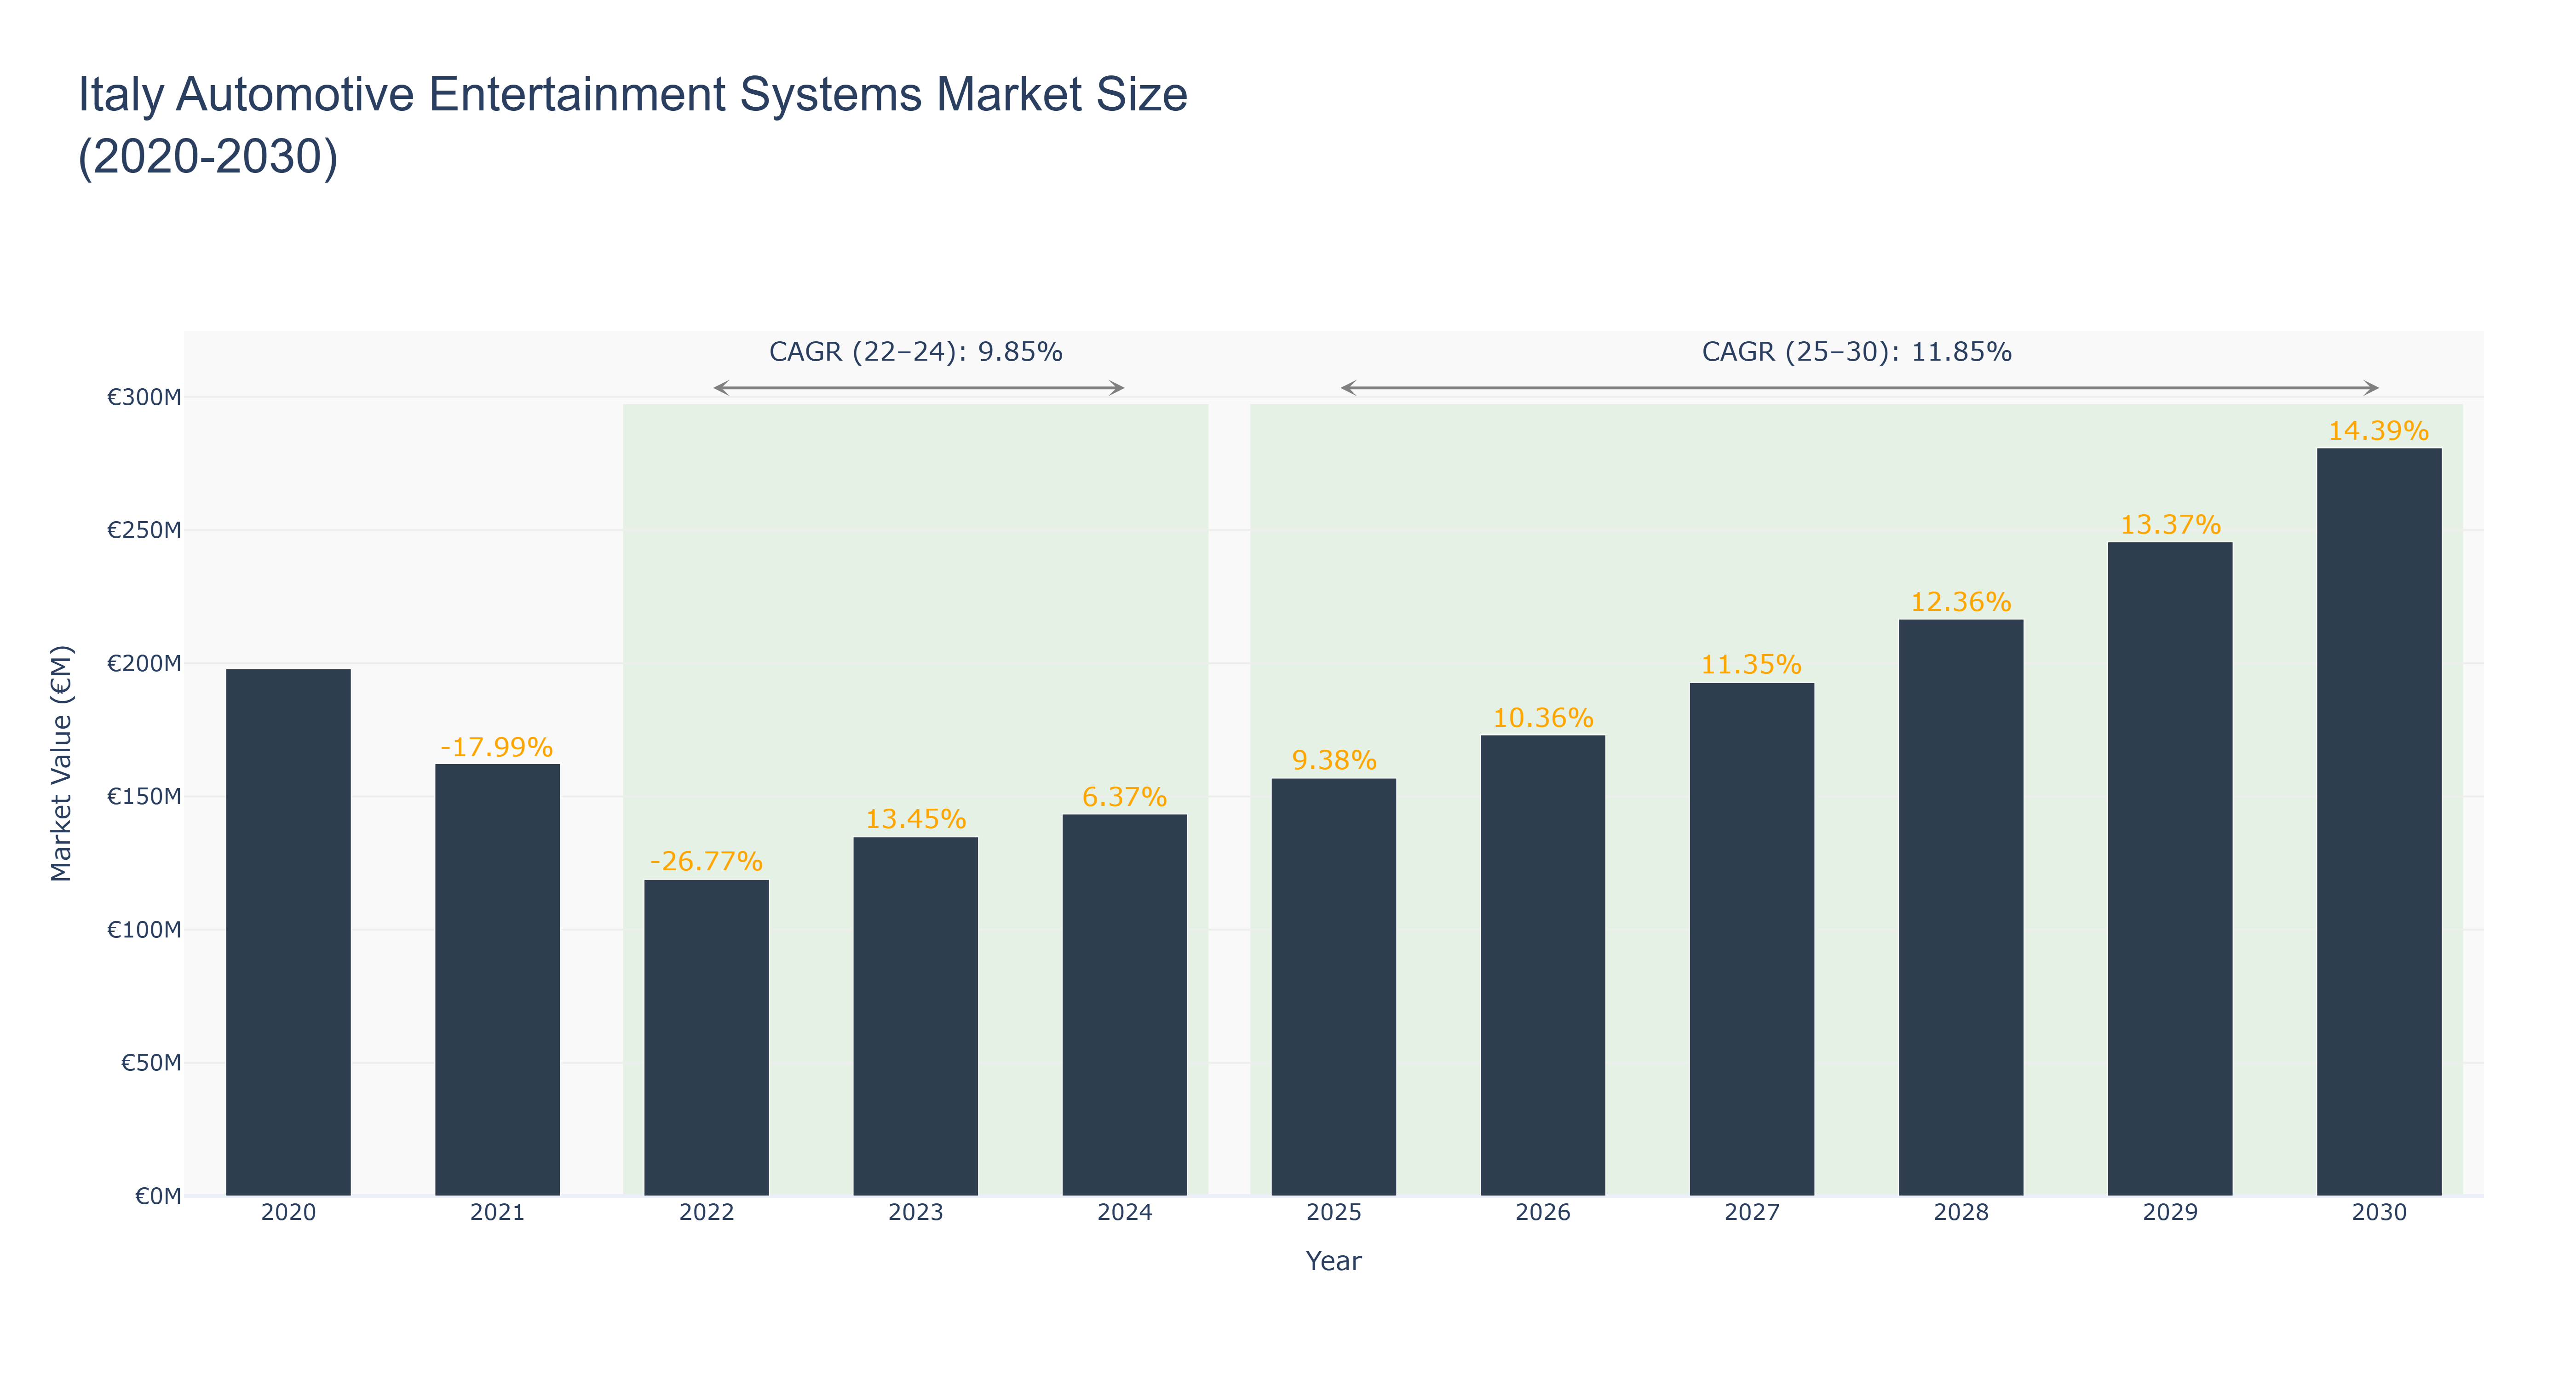Image resolution: width=2576 pixels, height=1380 pixels.
Task: Click the 2023 bar
Action: pos(915,1016)
